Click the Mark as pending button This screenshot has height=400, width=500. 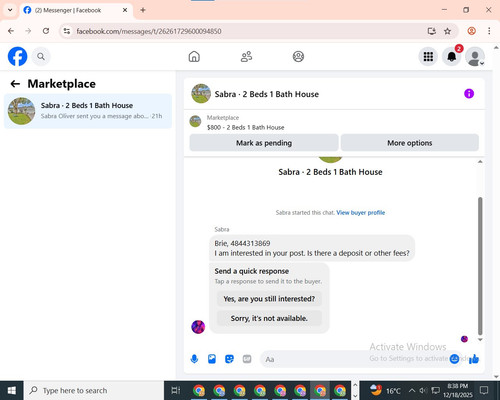pyautogui.click(x=264, y=143)
